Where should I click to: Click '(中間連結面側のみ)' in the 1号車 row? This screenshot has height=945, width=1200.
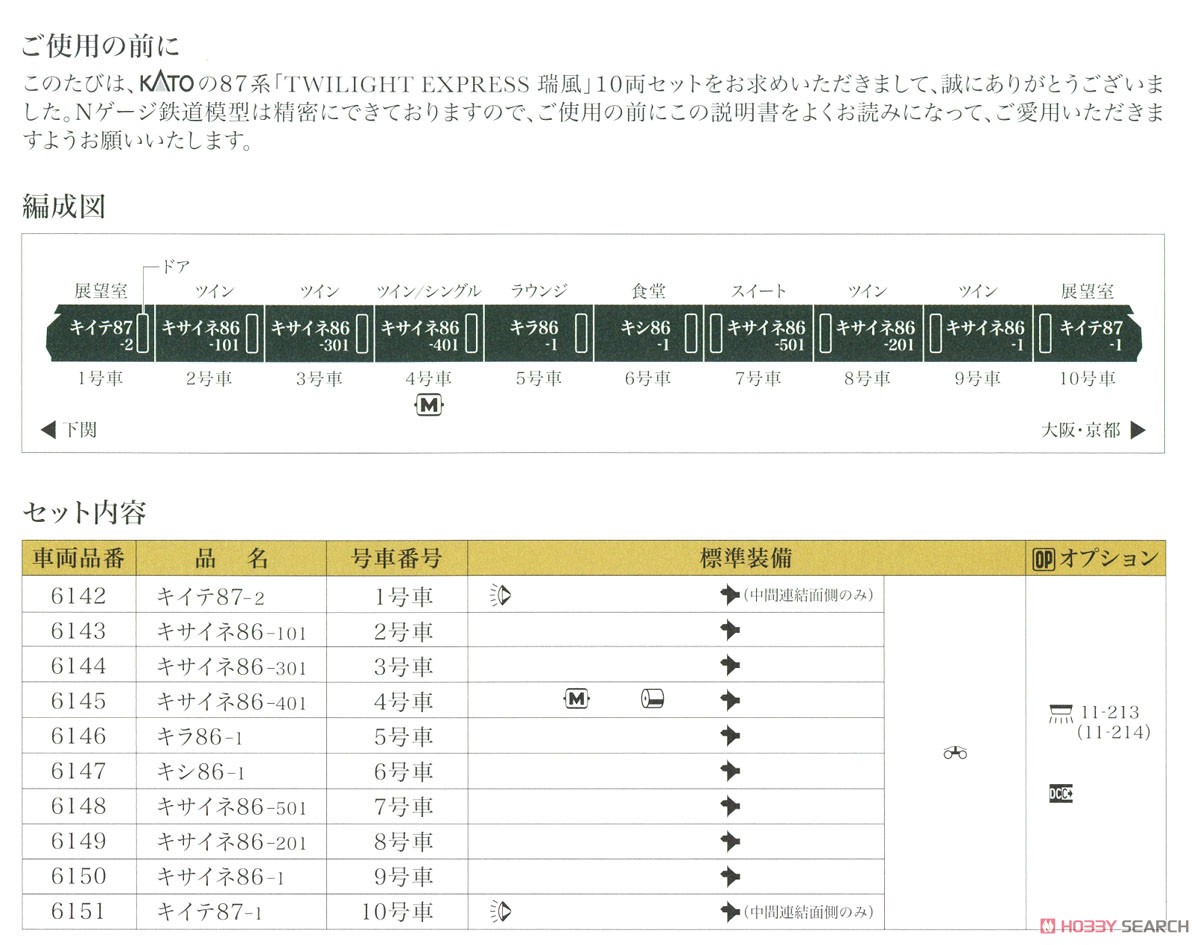pyautogui.click(x=808, y=596)
